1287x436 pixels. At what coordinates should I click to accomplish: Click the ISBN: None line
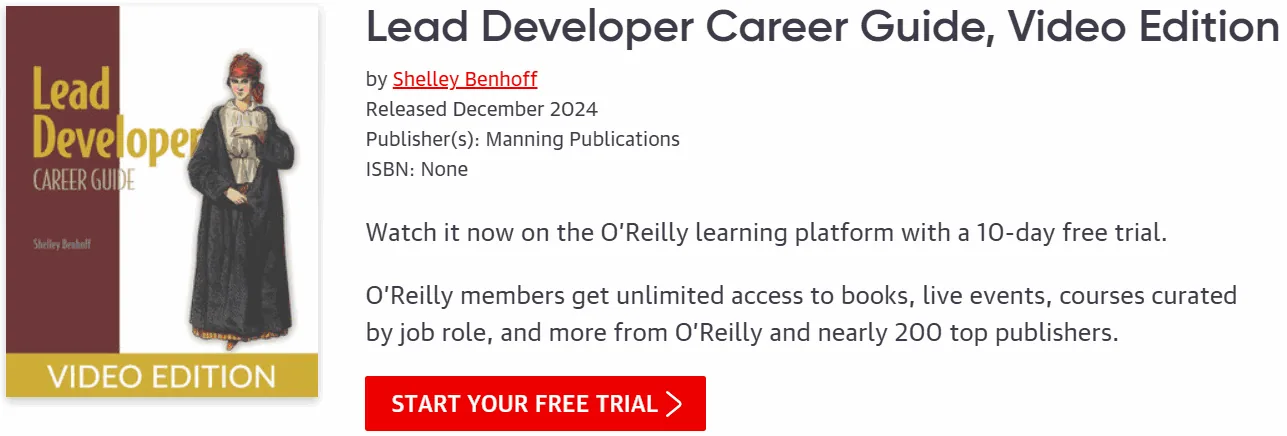417,169
